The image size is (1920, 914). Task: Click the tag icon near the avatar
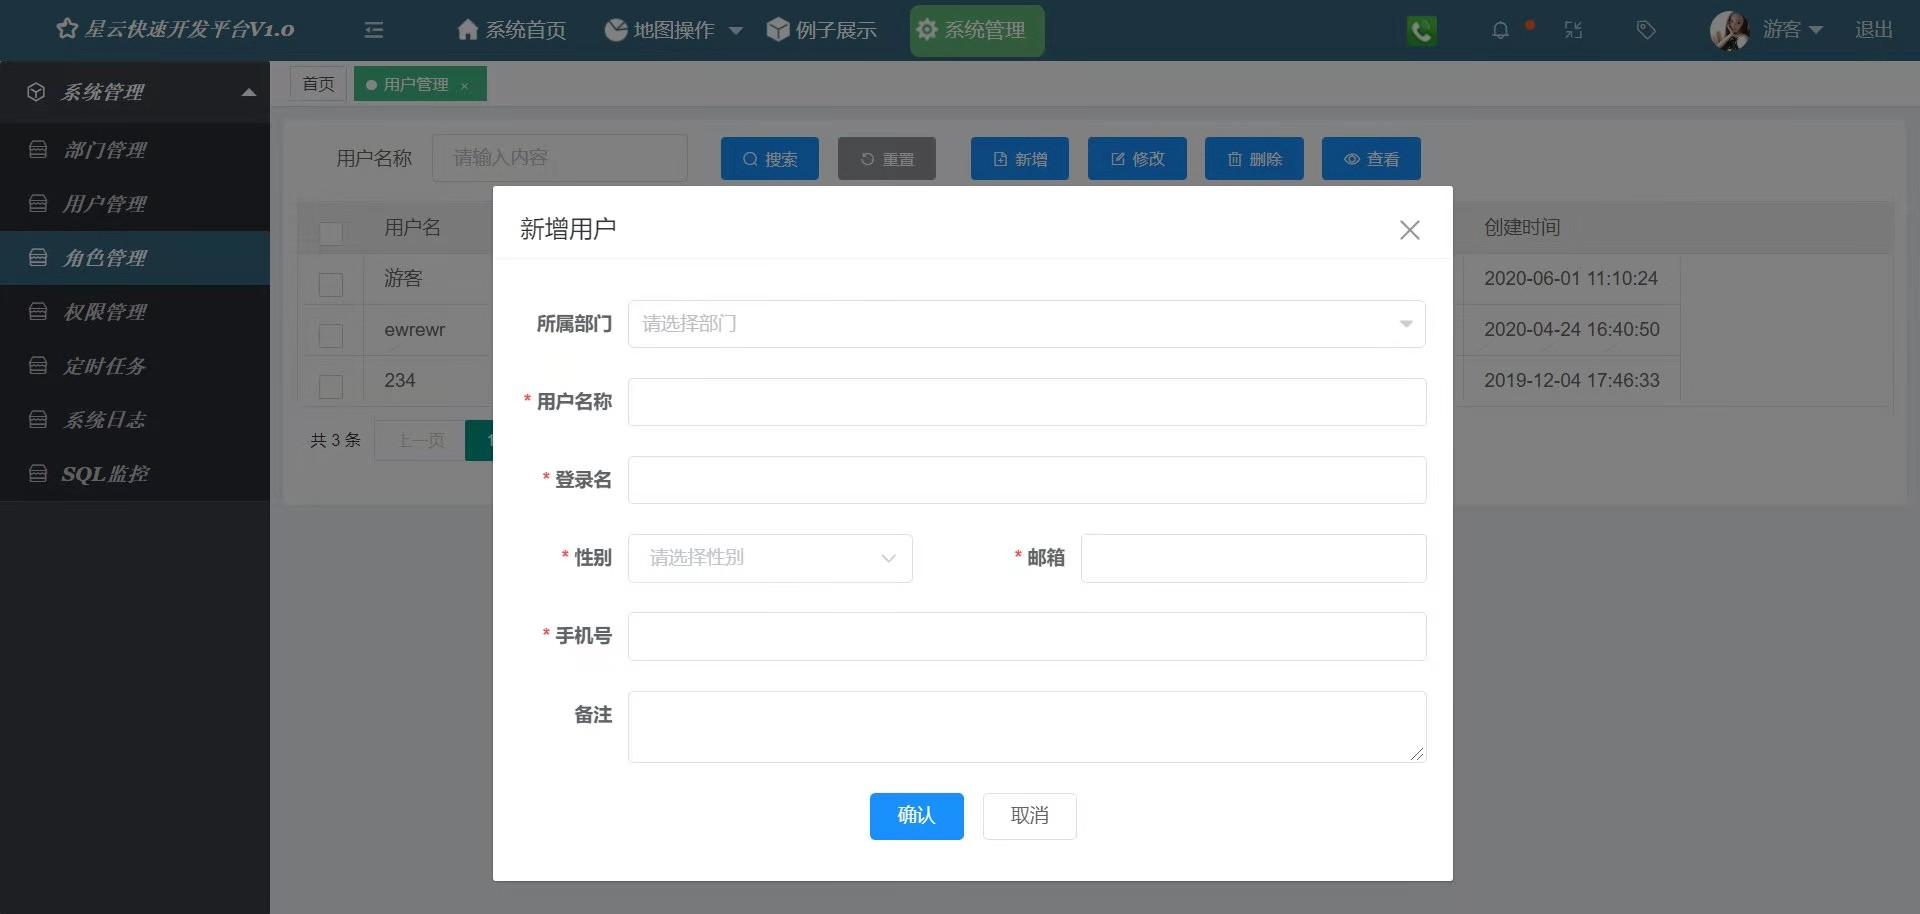pyautogui.click(x=1645, y=30)
